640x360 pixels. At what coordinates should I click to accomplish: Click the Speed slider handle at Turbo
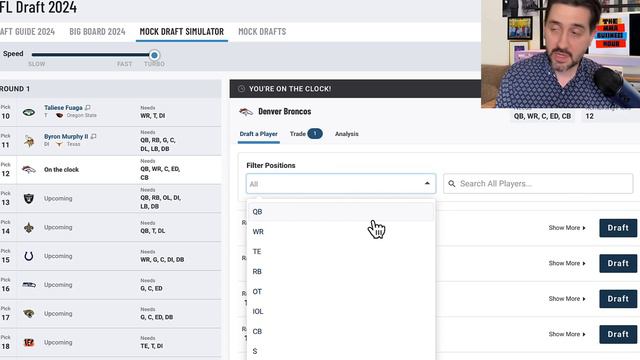(x=154, y=55)
